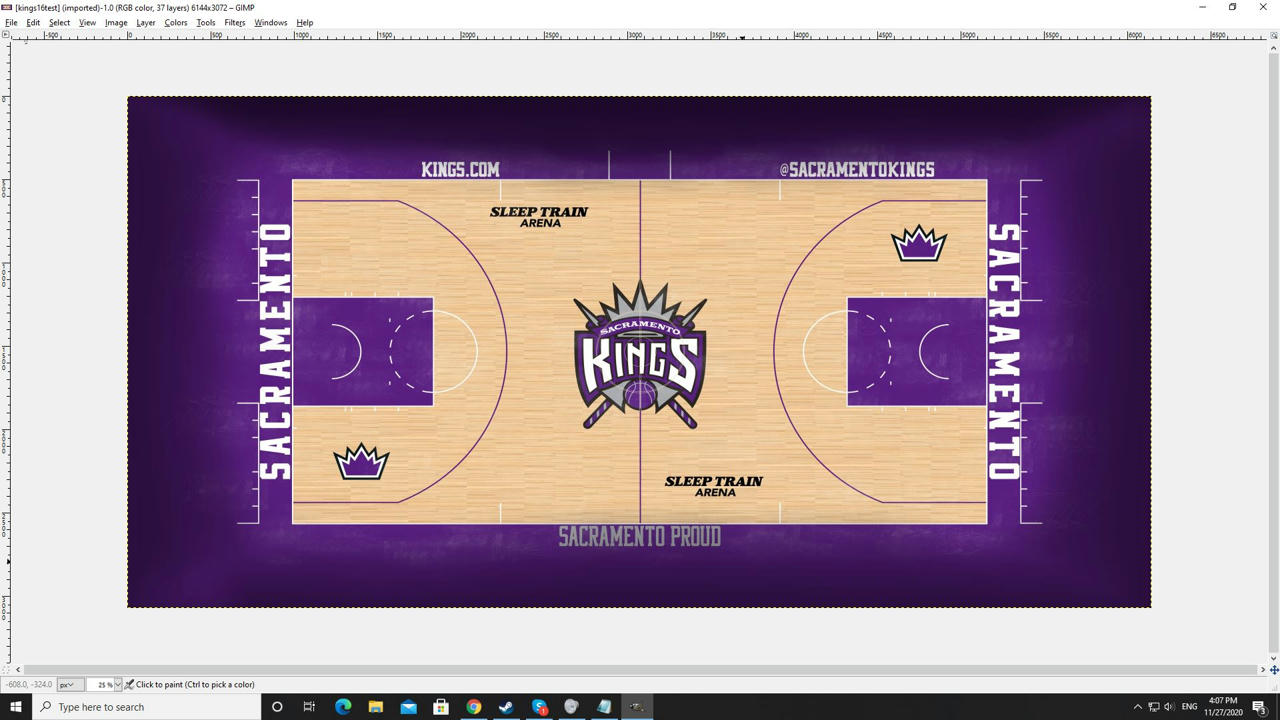Click the ENG language indicator
The image size is (1280, 720).
[1190, 707]
